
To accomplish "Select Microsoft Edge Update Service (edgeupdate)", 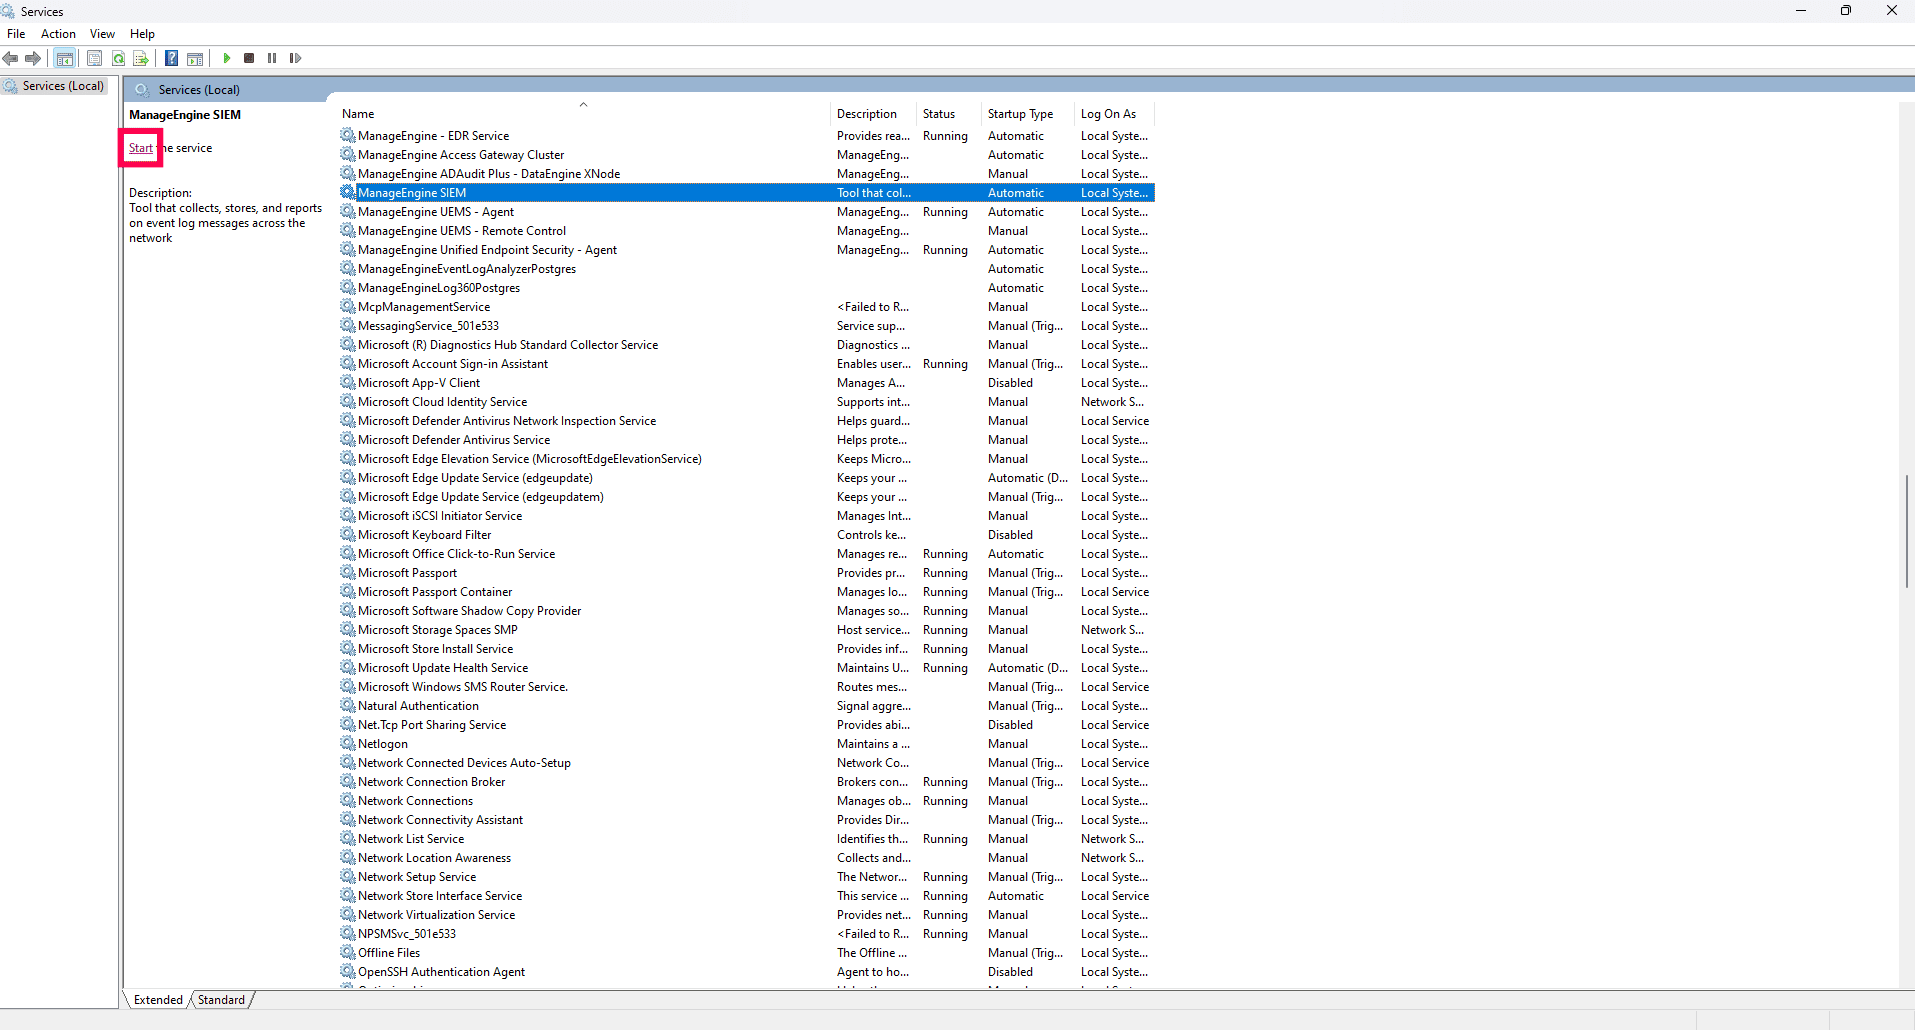I will (747, 478).
